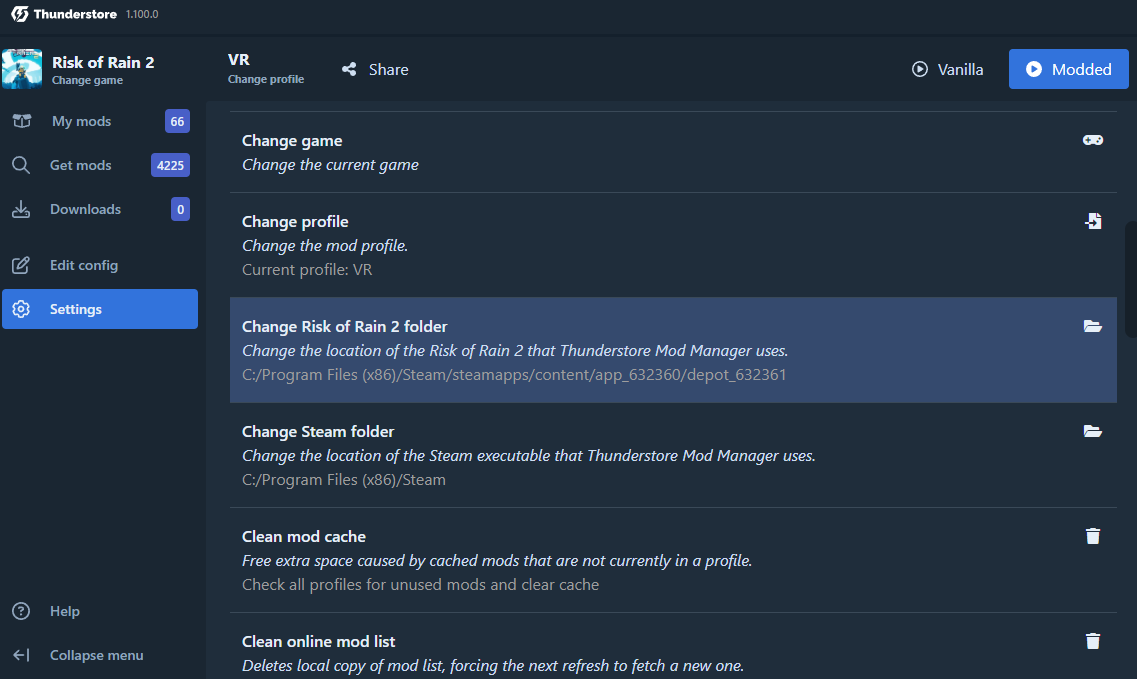The height and width of the screenshot is (679, 1137).
Task: Click the file import icon for Change profile
Action: [x=1093, y=221]
